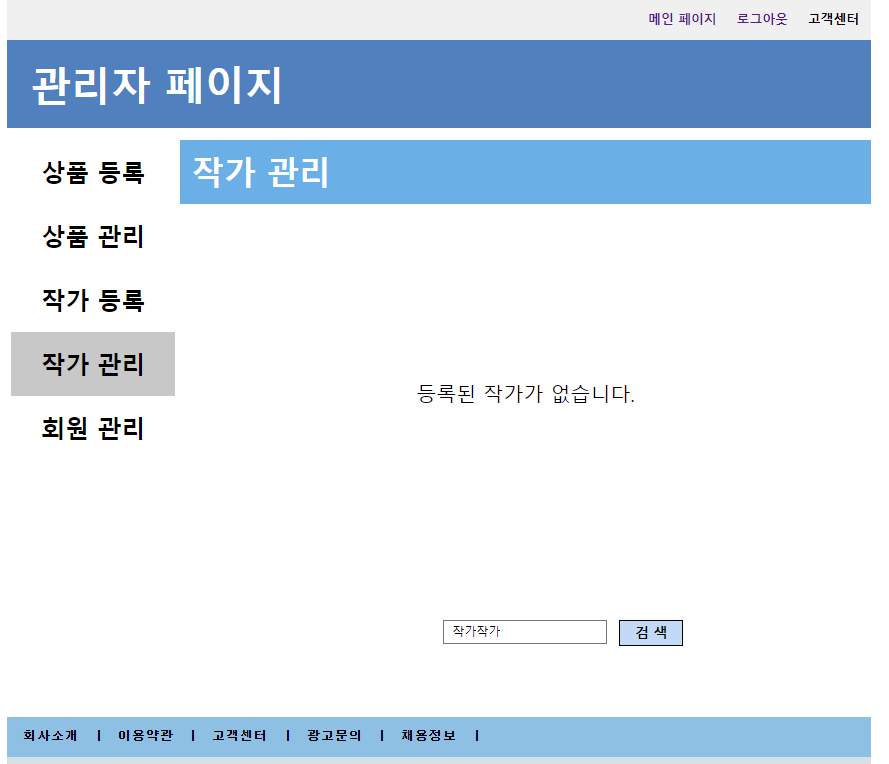This screenshot has height=764, width=889.
Task: Click the 검 색 search button
Action: (650, 633)
